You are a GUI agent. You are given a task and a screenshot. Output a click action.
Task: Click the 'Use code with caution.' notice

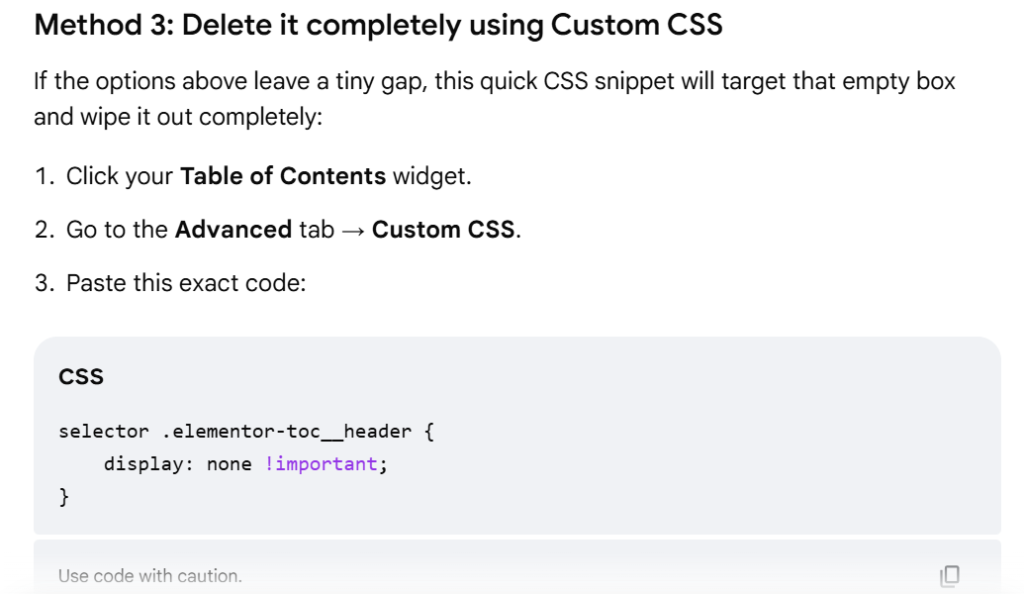150,576
